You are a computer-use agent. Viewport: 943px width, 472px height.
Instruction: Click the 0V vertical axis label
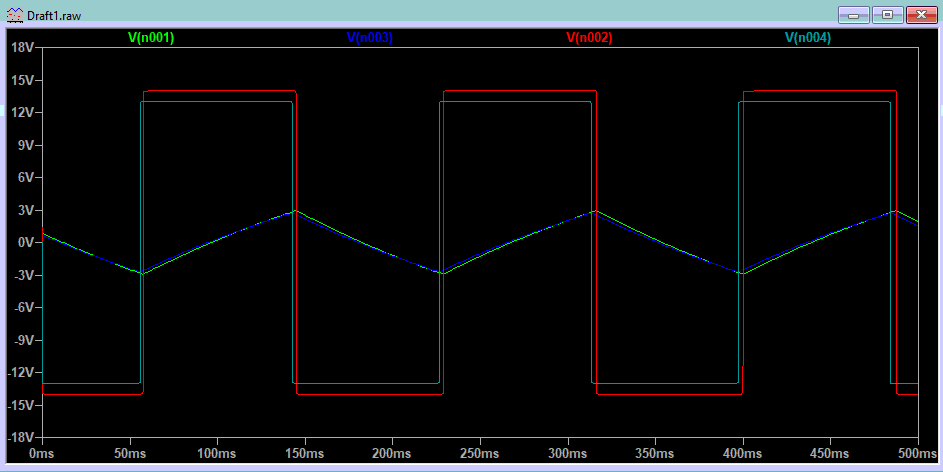[x=26, y=242]
